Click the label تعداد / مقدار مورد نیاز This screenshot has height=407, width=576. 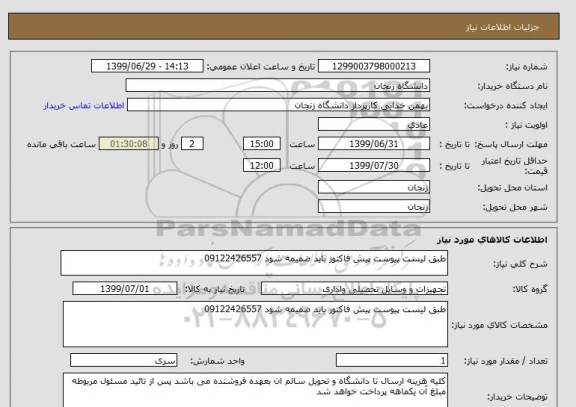click(506, 361)
